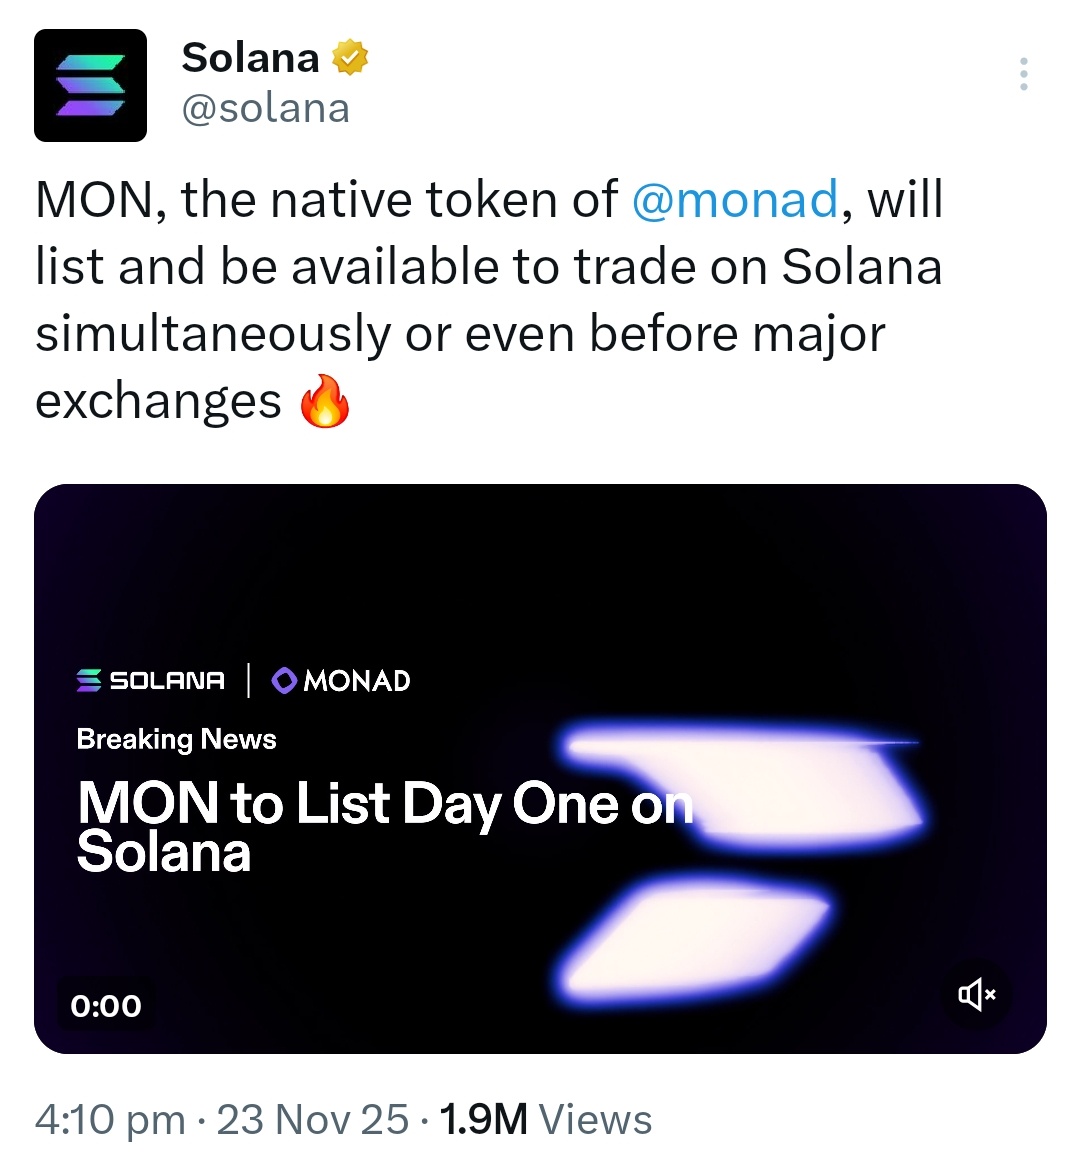Select the Solana display name

click(250, 58)
